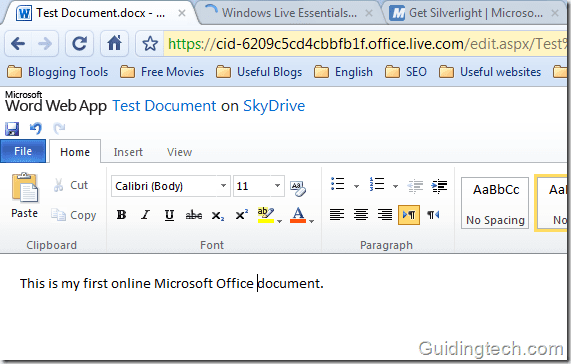
Task: Close the Windows Live Essentials tab
Action: coord(369,13)
